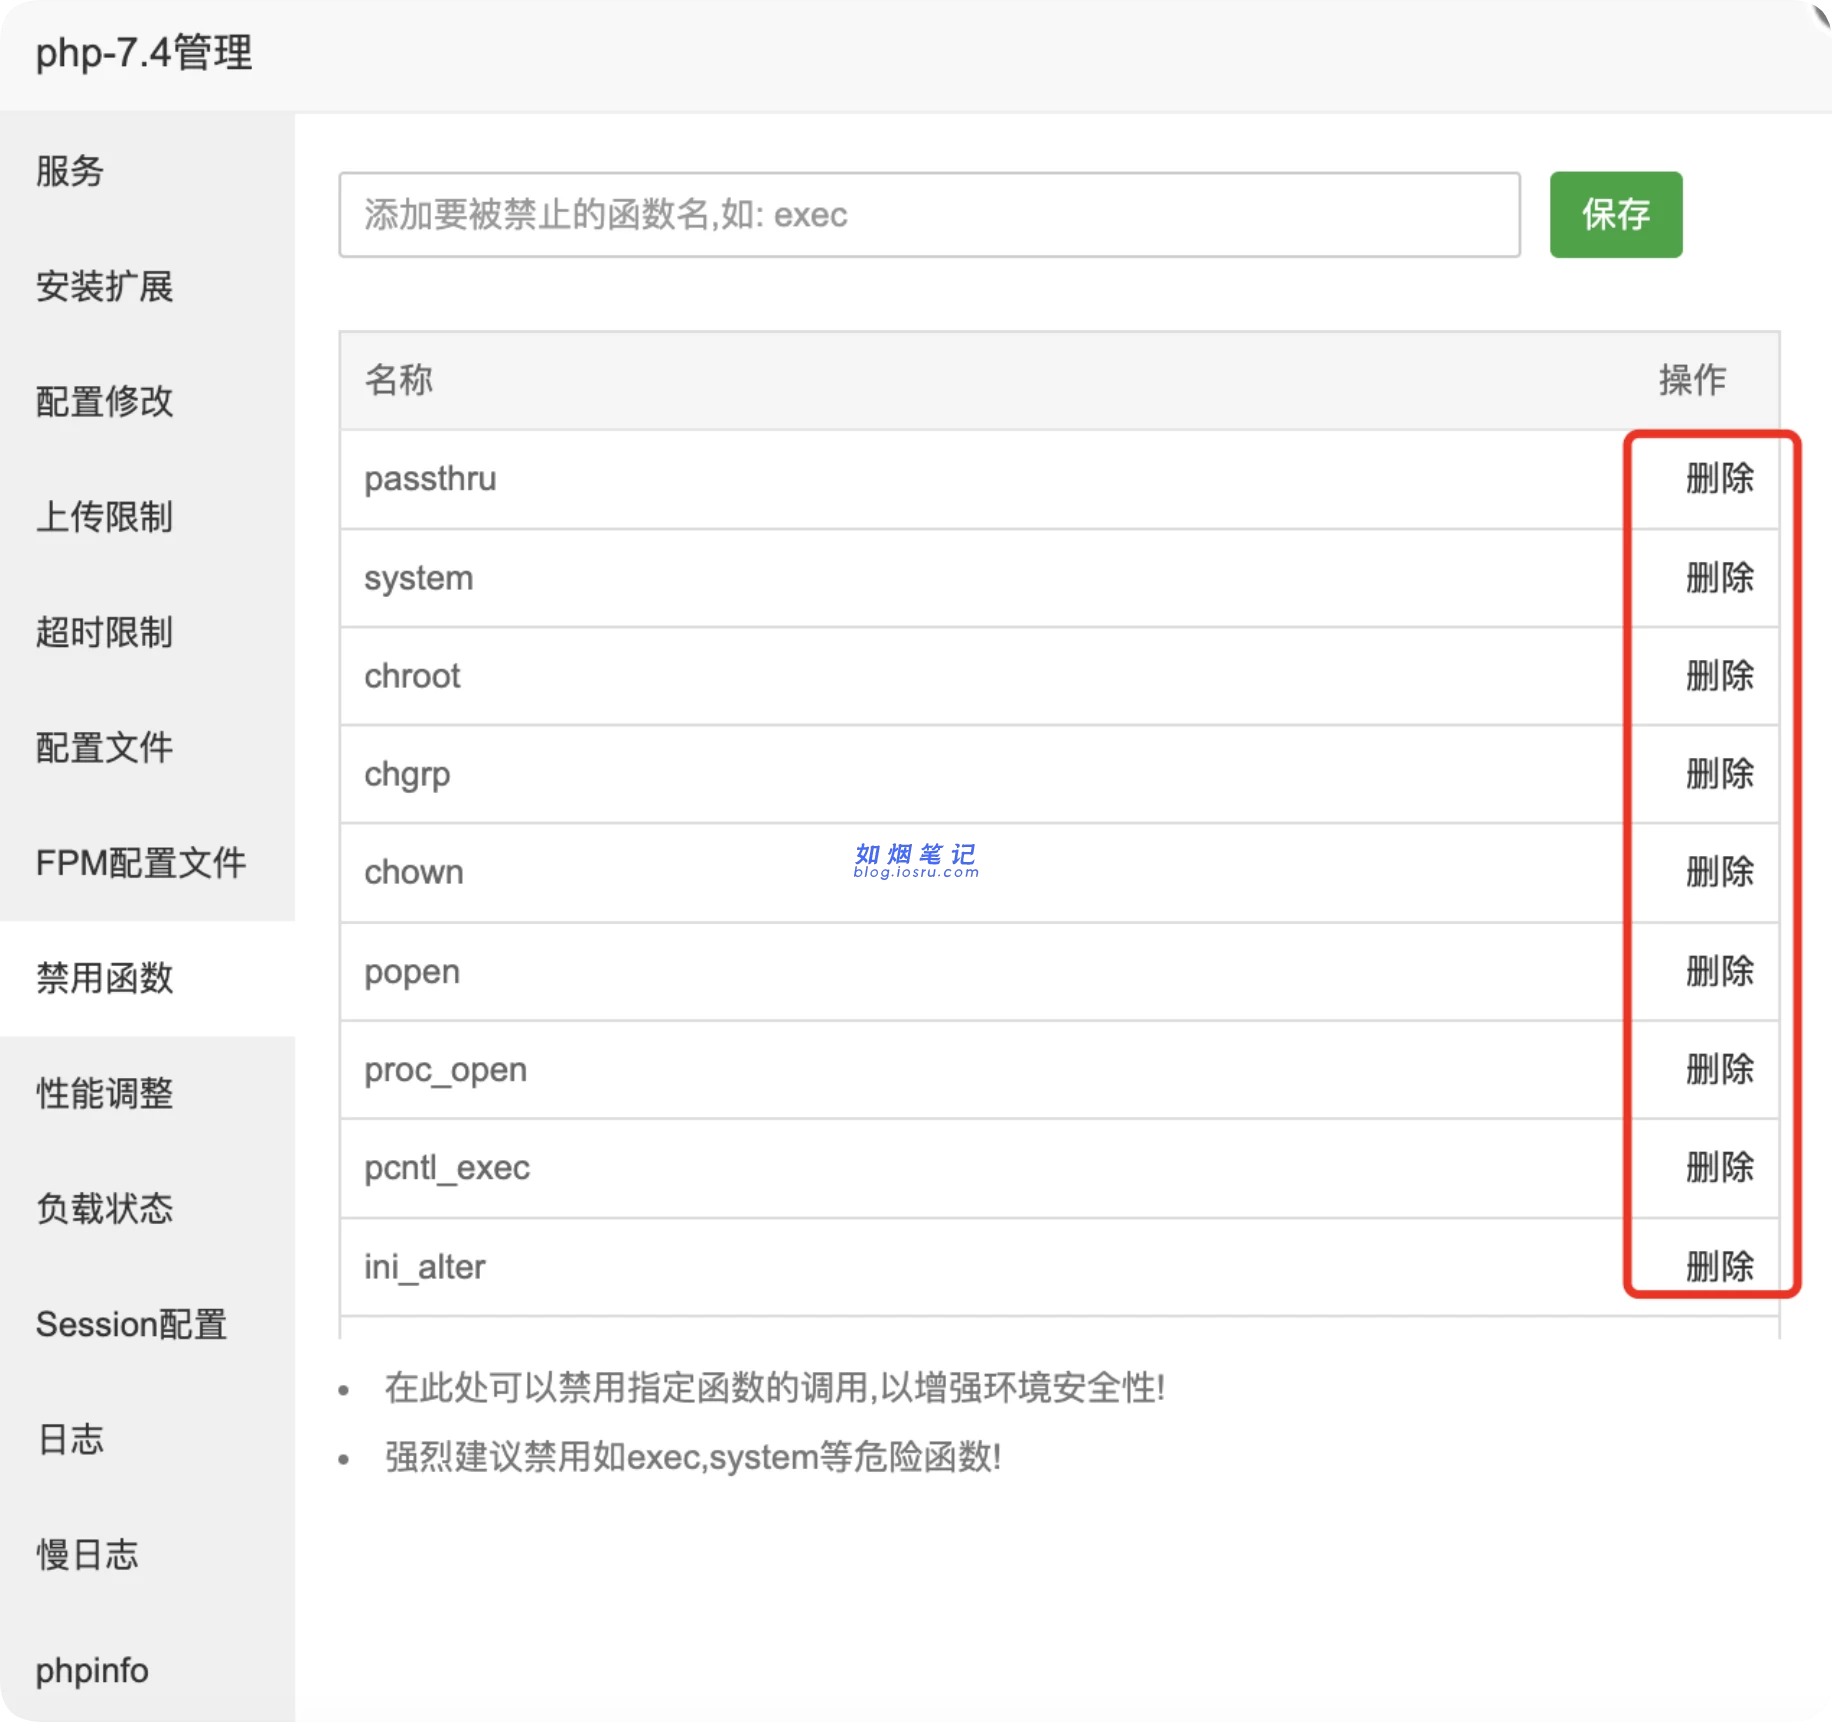Click the php-7.4管理 window title
This screenshot has height=1722, width=1832.
(x=144, y=53)
